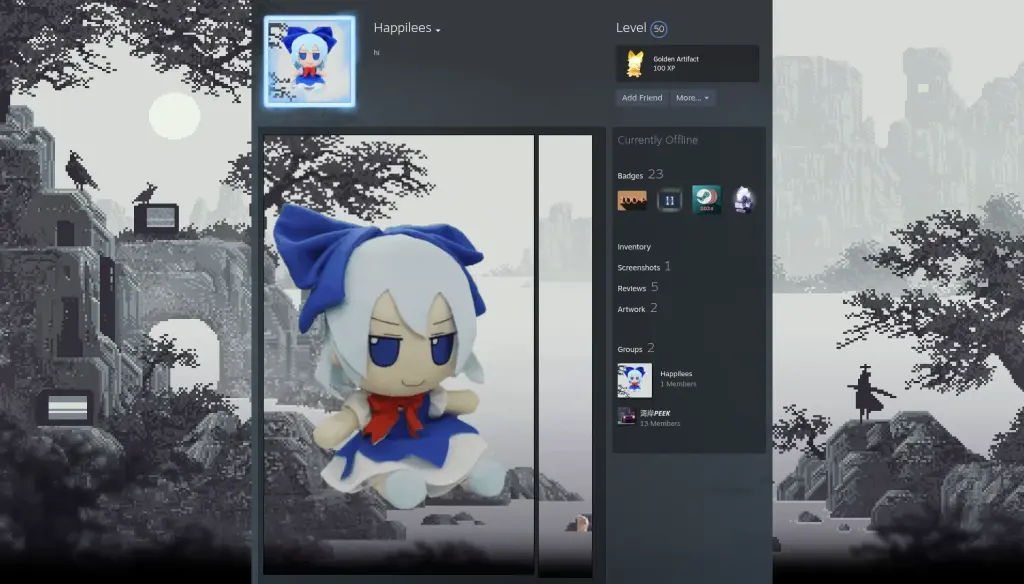1024x584 pixels.
Task: Open the Inventory link
Action: (x=632, y=246)
